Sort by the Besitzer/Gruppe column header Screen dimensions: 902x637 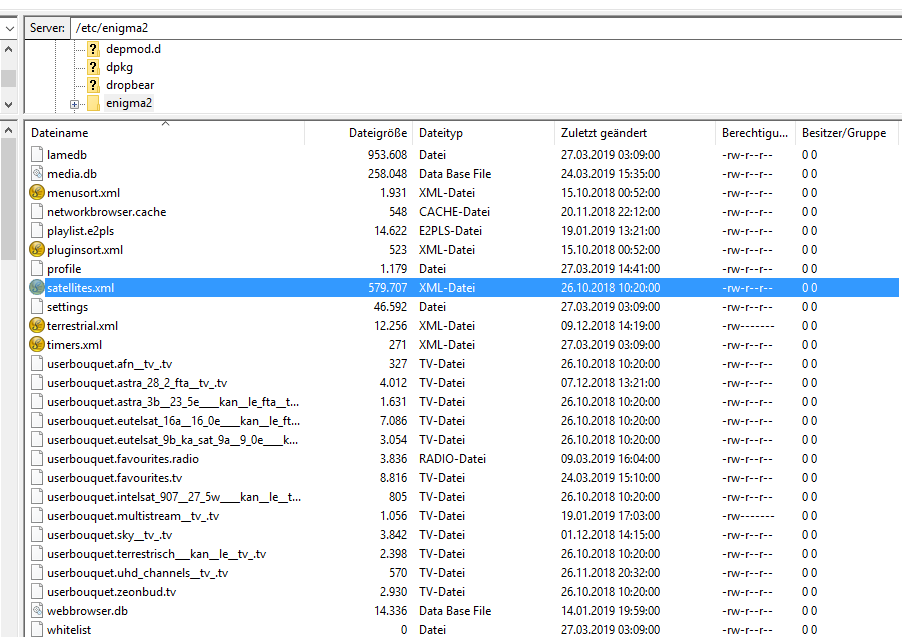click(x=846, y=133)
